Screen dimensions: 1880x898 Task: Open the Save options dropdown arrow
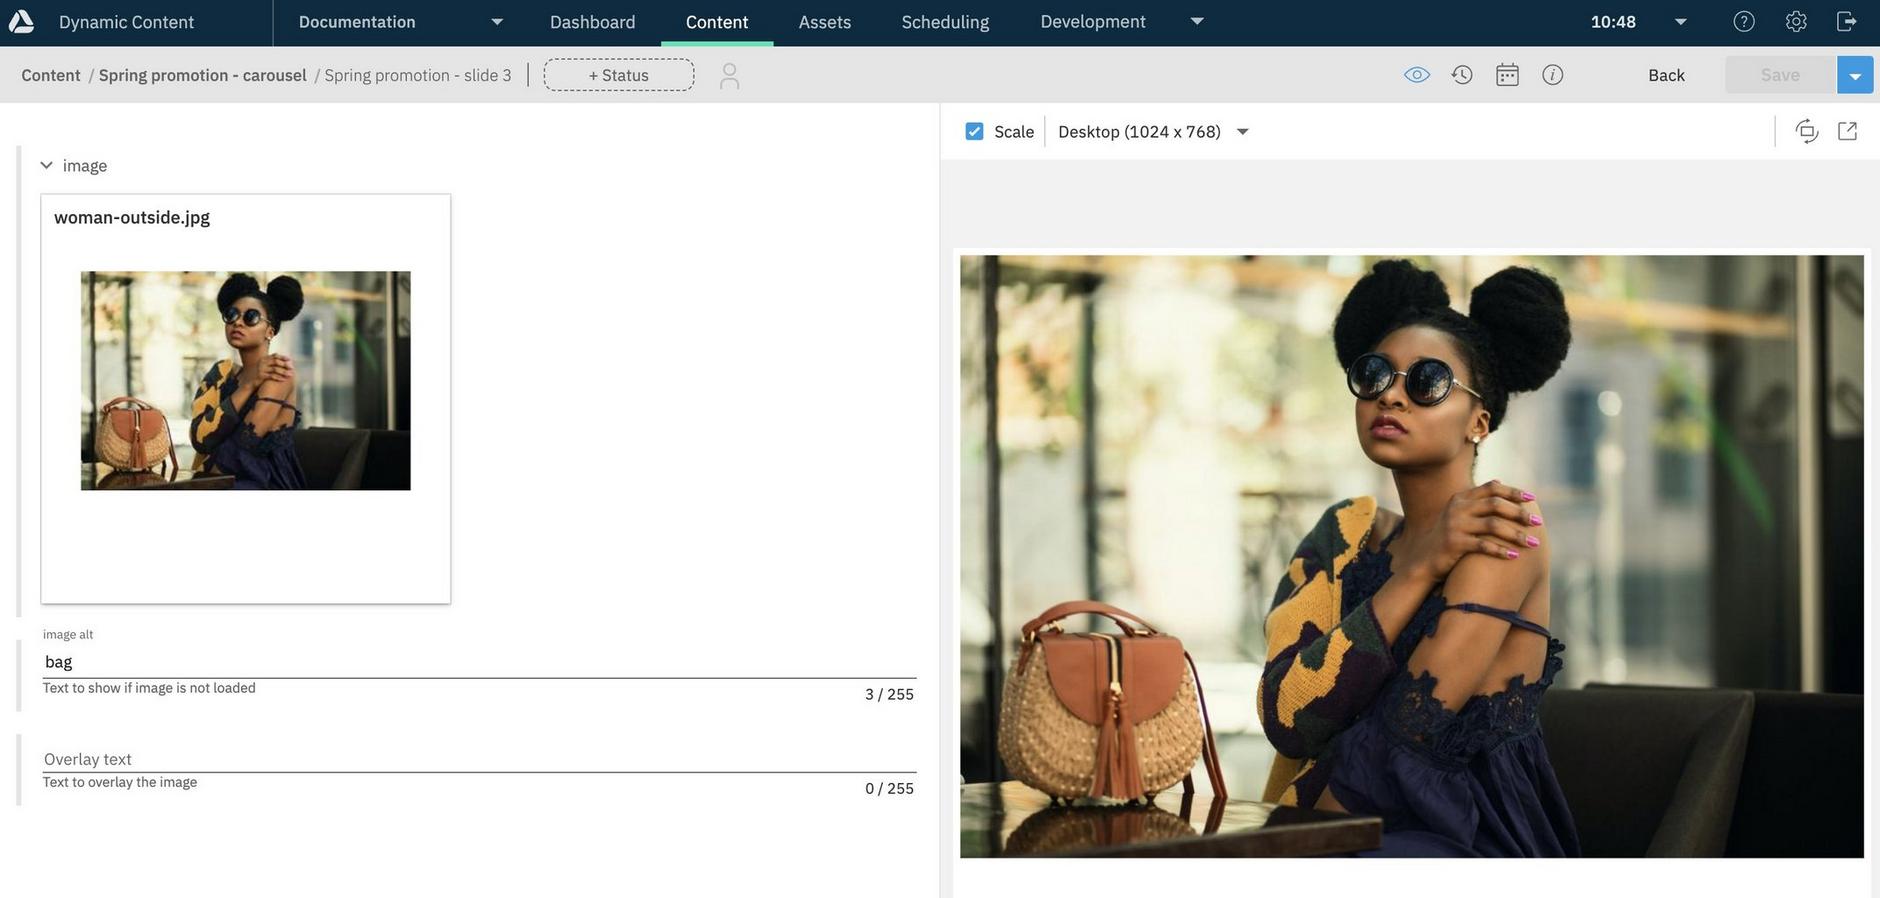pyautogui.click(x=1855, y=75)
